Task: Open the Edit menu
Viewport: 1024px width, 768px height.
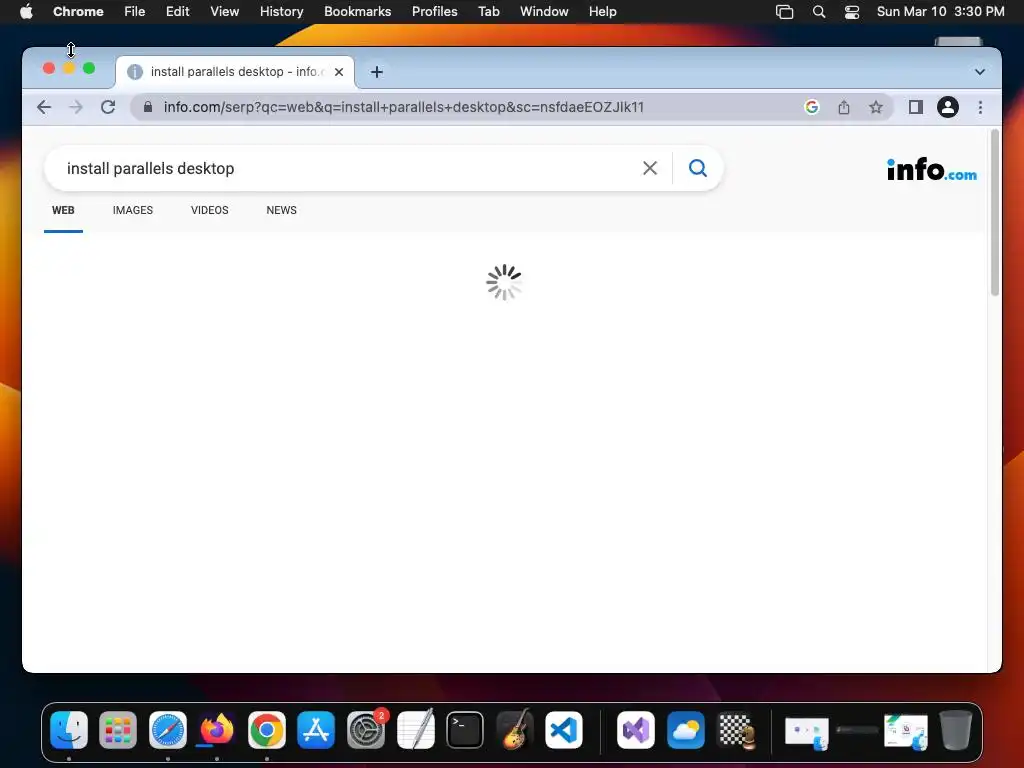Action: 178,12
